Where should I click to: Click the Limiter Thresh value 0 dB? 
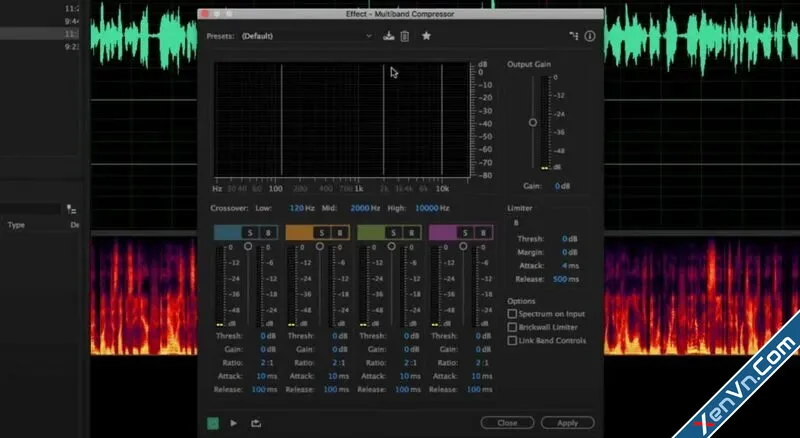pos(570,239)
